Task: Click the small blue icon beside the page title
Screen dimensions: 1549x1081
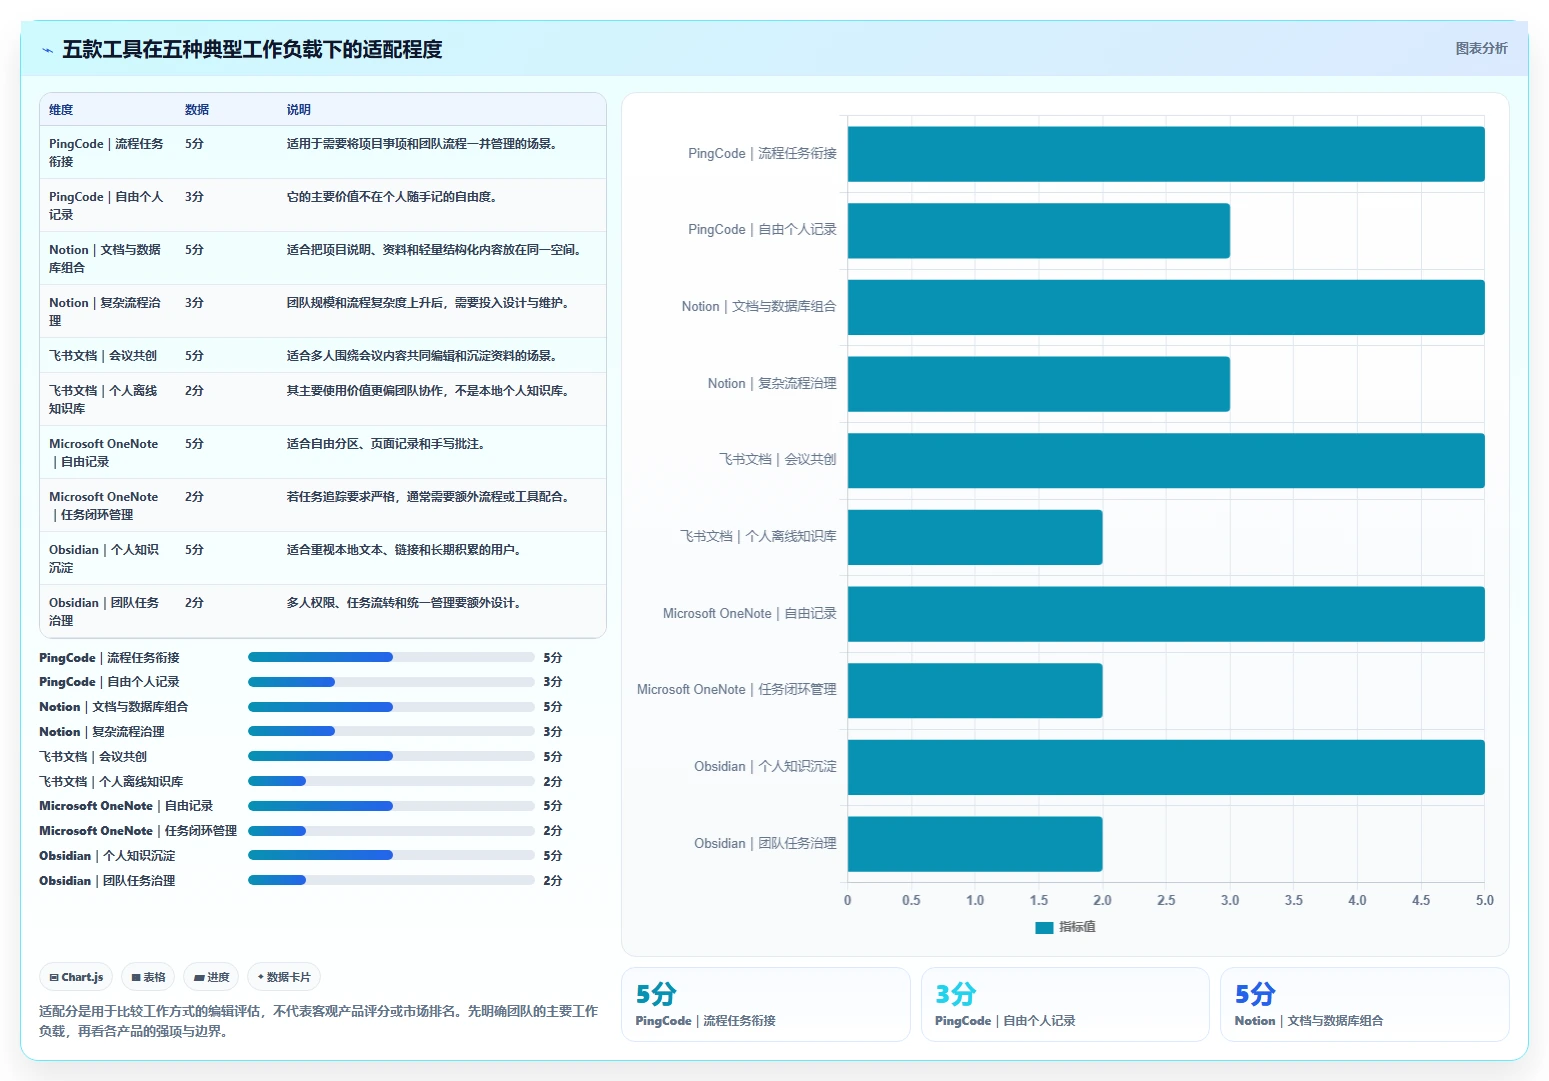Action: point(47,50)
